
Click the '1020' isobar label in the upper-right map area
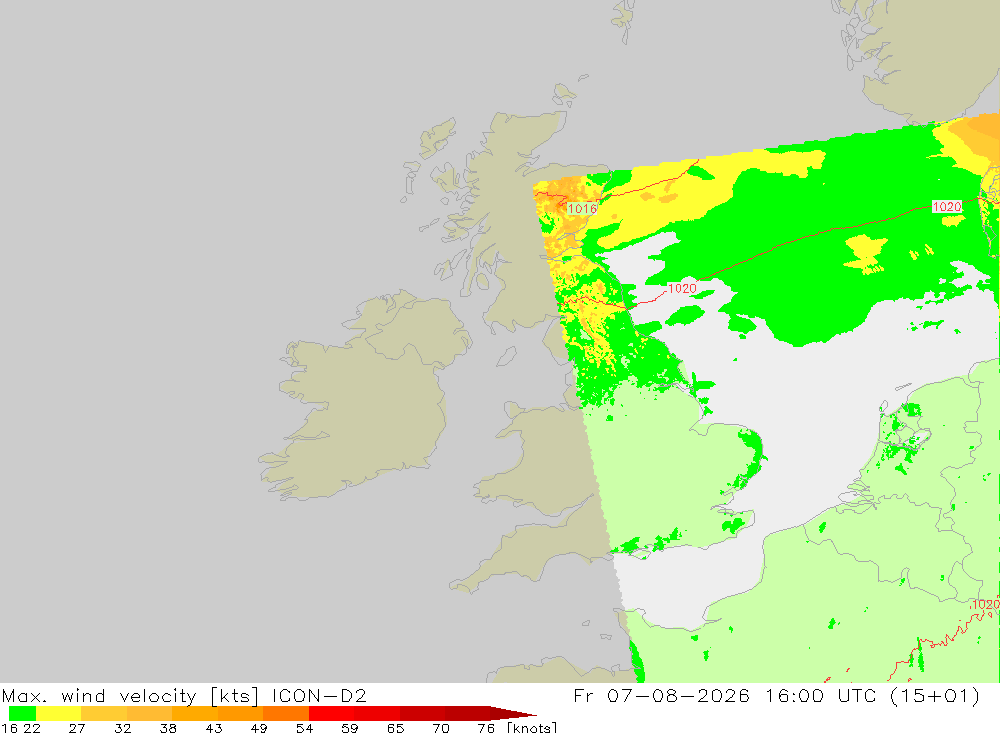(947, 207)
